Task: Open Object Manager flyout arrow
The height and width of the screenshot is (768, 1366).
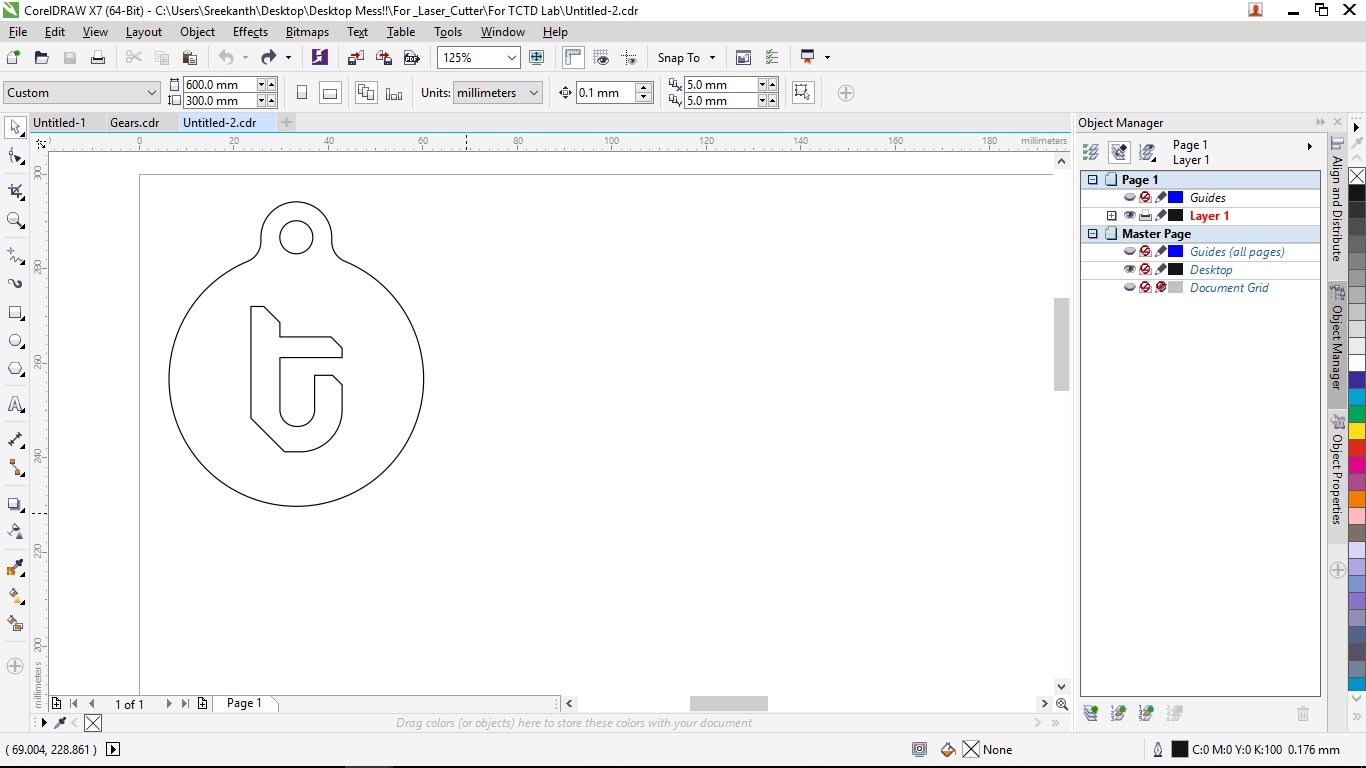Action: pos(1310,147)
